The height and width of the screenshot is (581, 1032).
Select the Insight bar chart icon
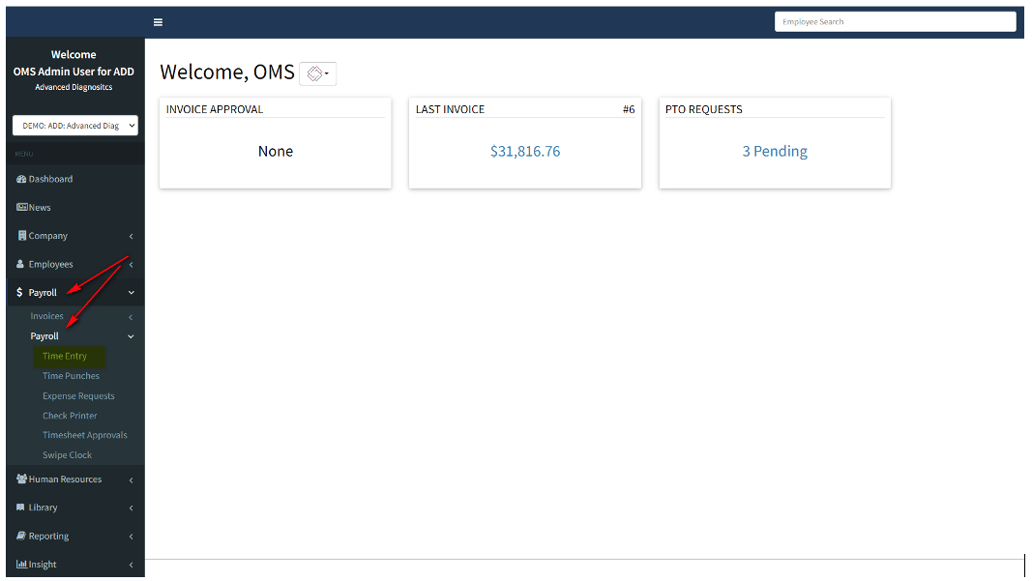(21, 564)
